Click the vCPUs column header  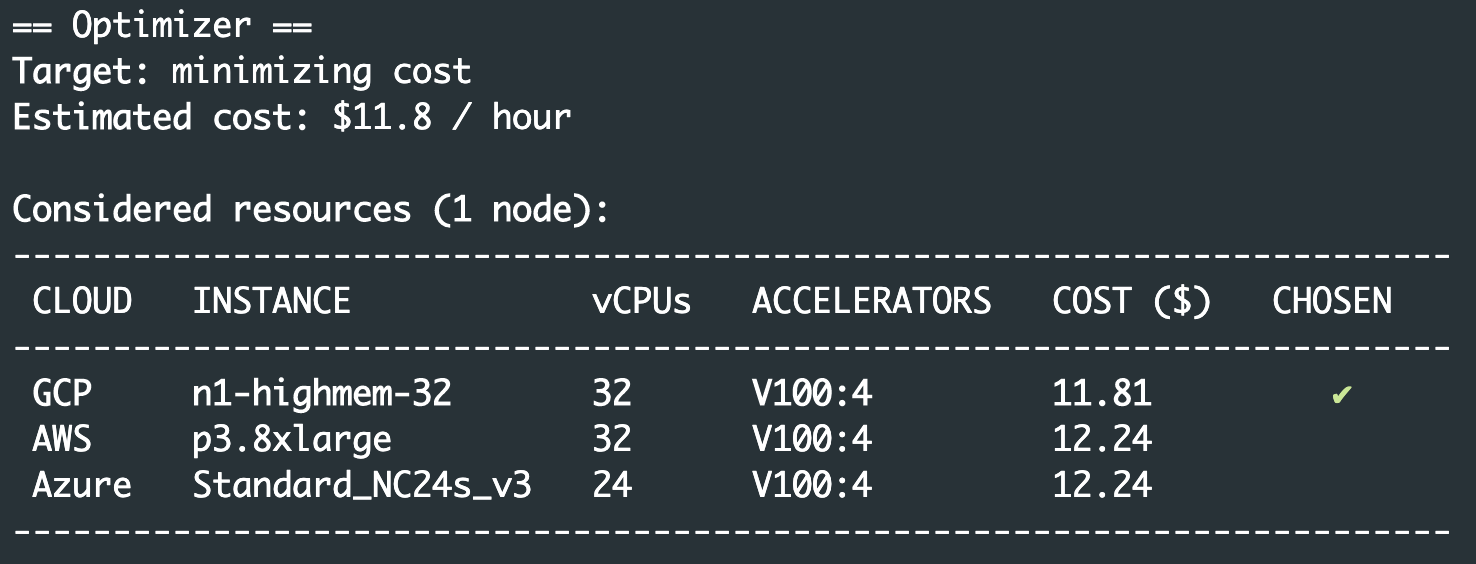tap(642, 301)
